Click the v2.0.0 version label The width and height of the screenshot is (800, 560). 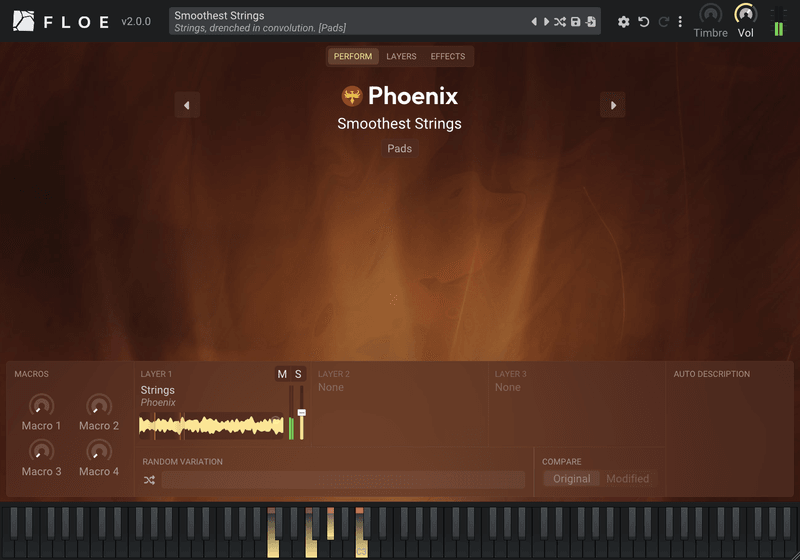coord(136,21)
